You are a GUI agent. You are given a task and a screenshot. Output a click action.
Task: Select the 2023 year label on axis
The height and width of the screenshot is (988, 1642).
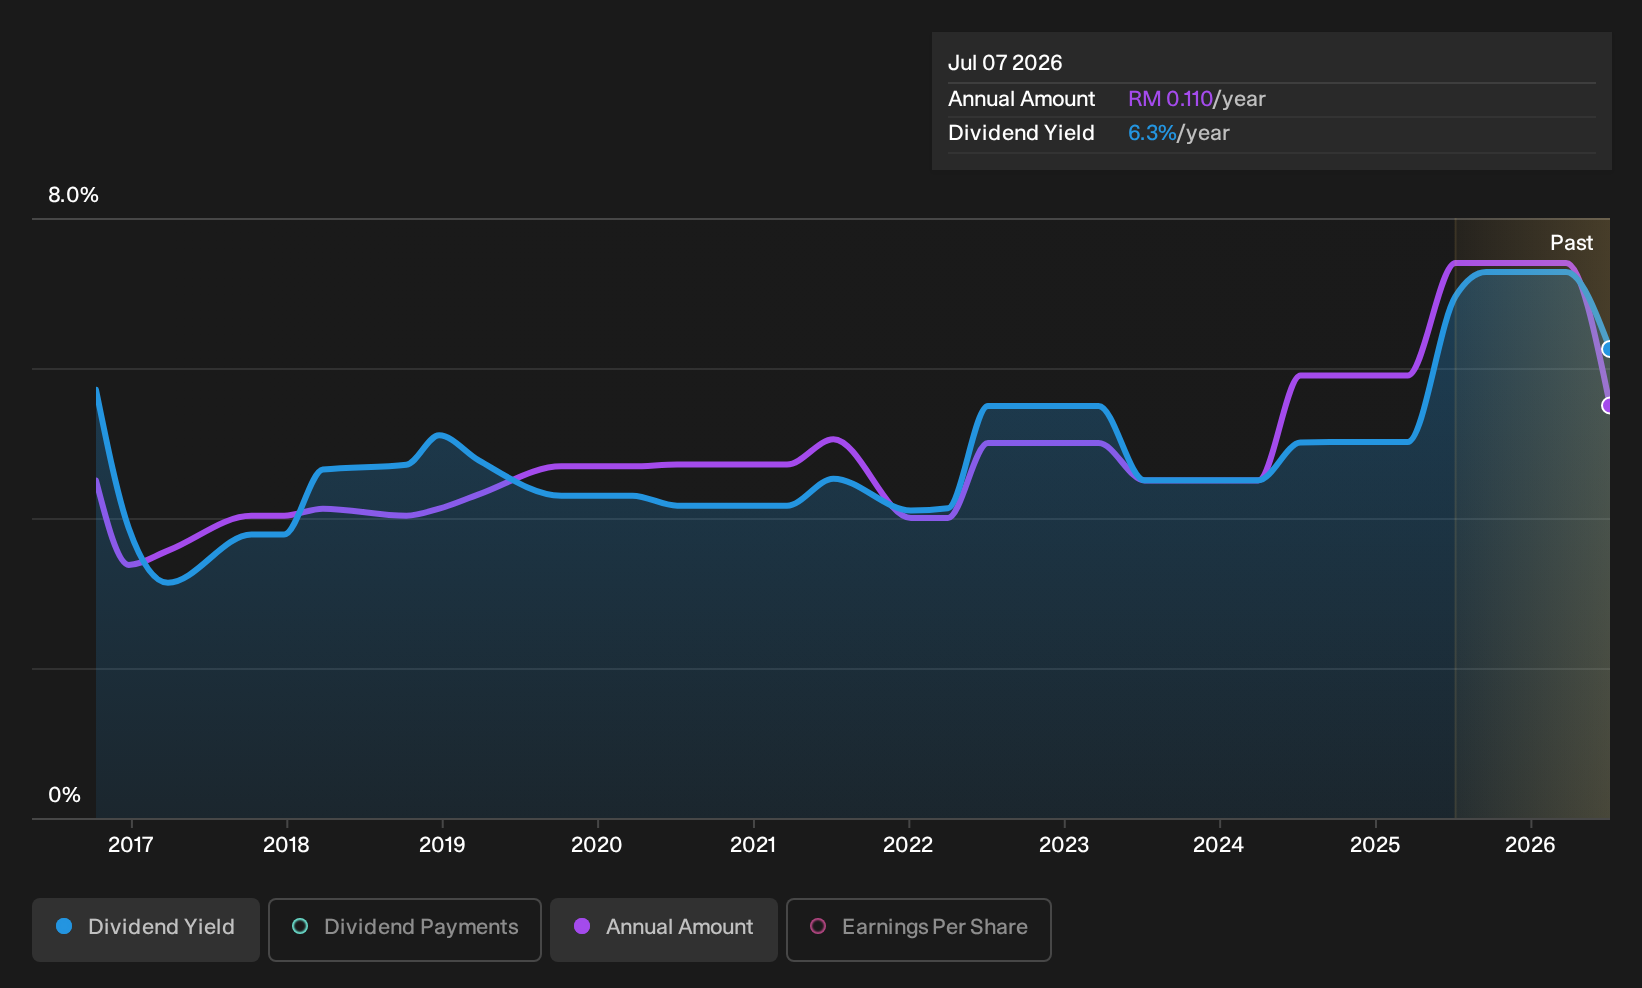(x=1064, y=845)
